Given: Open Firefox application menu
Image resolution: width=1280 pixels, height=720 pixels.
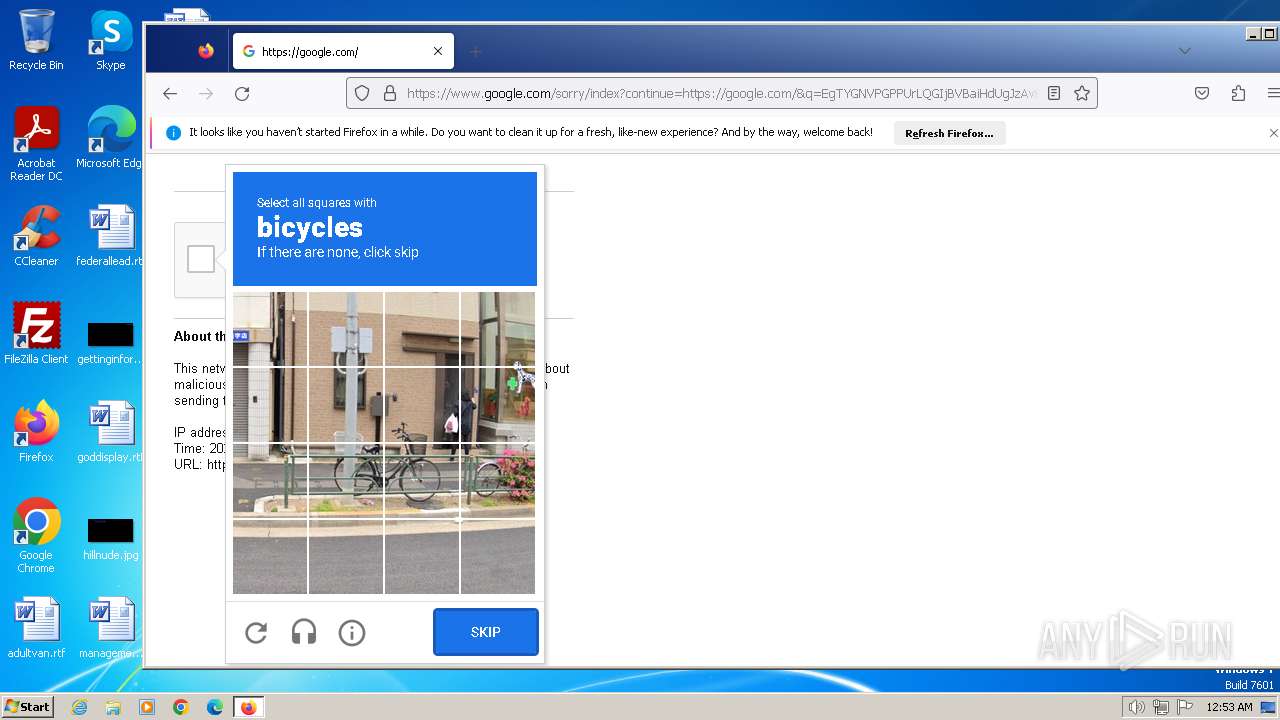Looking at the screenshot, I should (1273, 93).
